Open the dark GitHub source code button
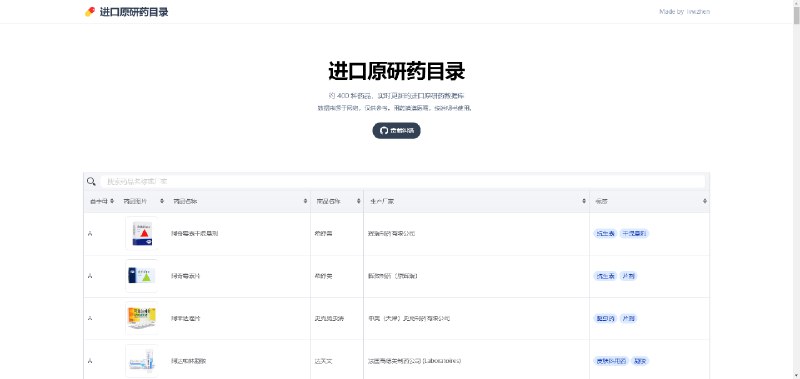 click(x=396, y=131)
